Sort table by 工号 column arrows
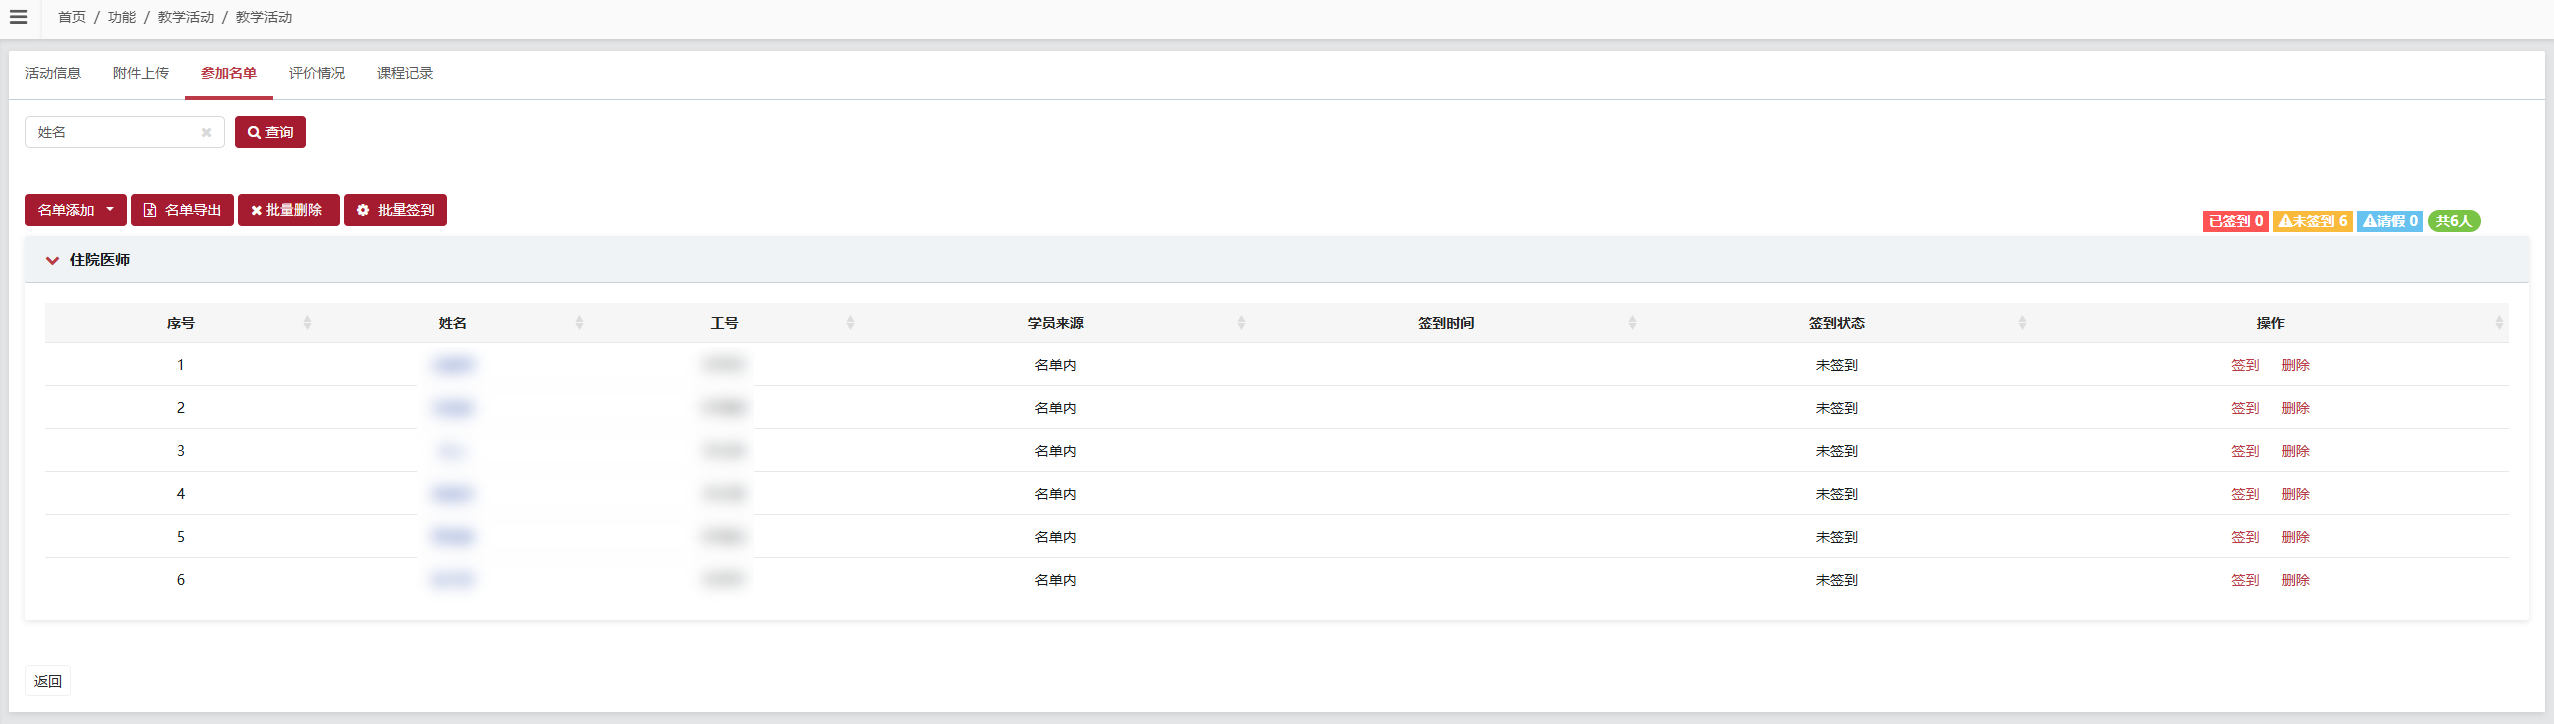2554x724 pixels. [850, 323]
